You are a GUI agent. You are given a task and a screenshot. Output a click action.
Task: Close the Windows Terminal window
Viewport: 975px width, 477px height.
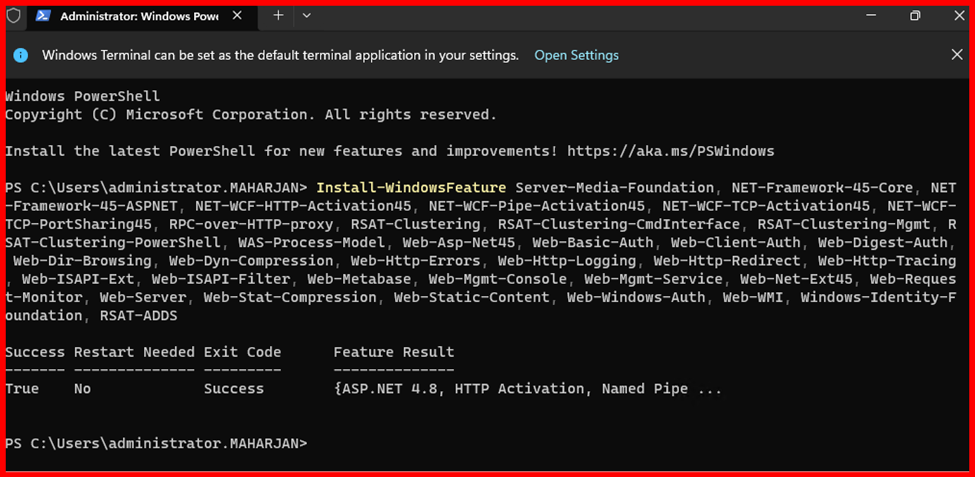click(x=956, y=16)
